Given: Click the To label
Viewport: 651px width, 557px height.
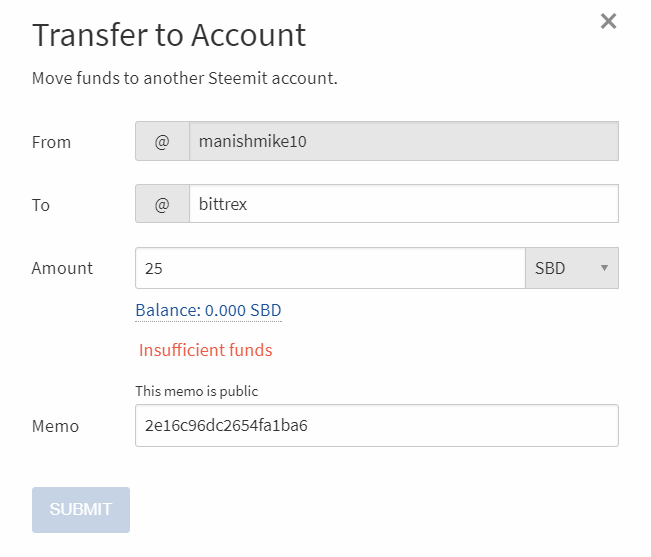Looking at the screenshot, I should pyautogui.click(x=41, y=205).
